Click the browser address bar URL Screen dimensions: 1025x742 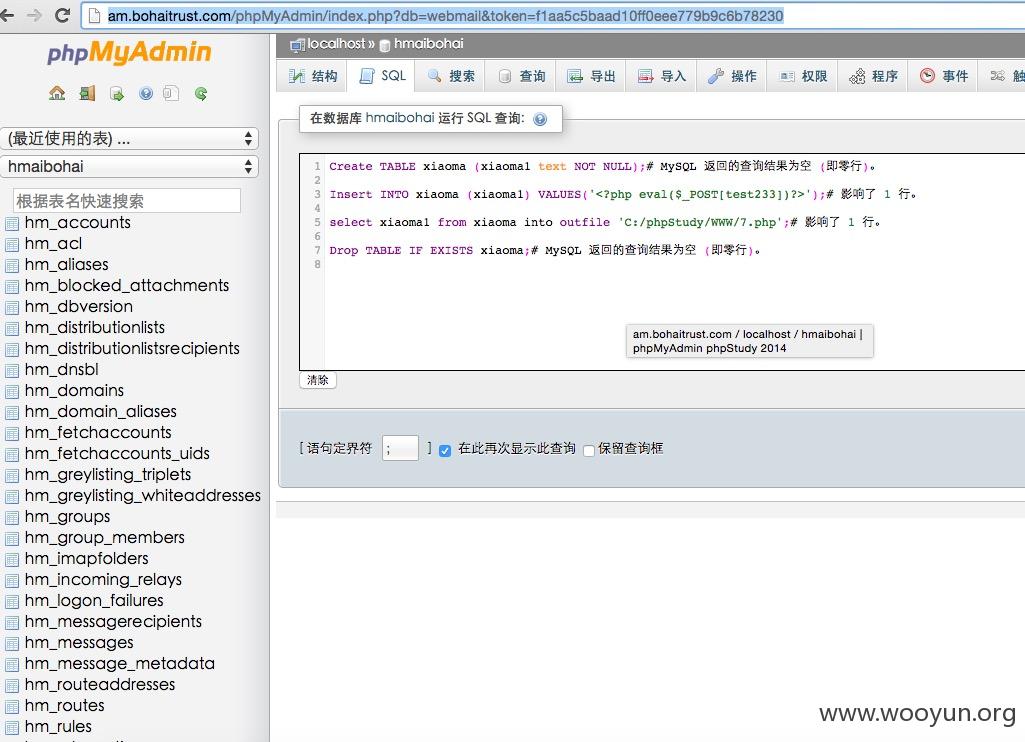click(445, 16)
